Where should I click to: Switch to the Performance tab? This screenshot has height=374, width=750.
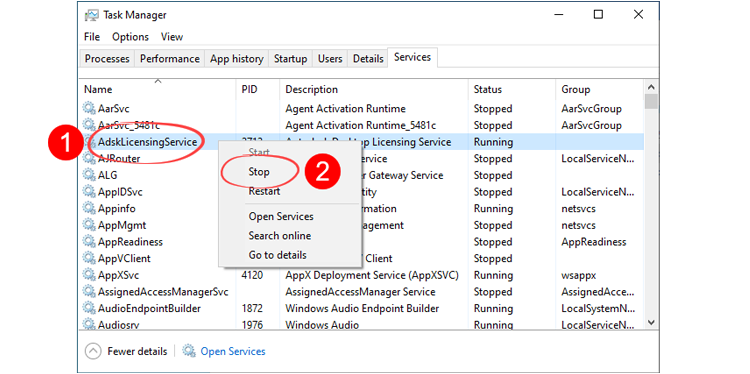pos(170,59)
